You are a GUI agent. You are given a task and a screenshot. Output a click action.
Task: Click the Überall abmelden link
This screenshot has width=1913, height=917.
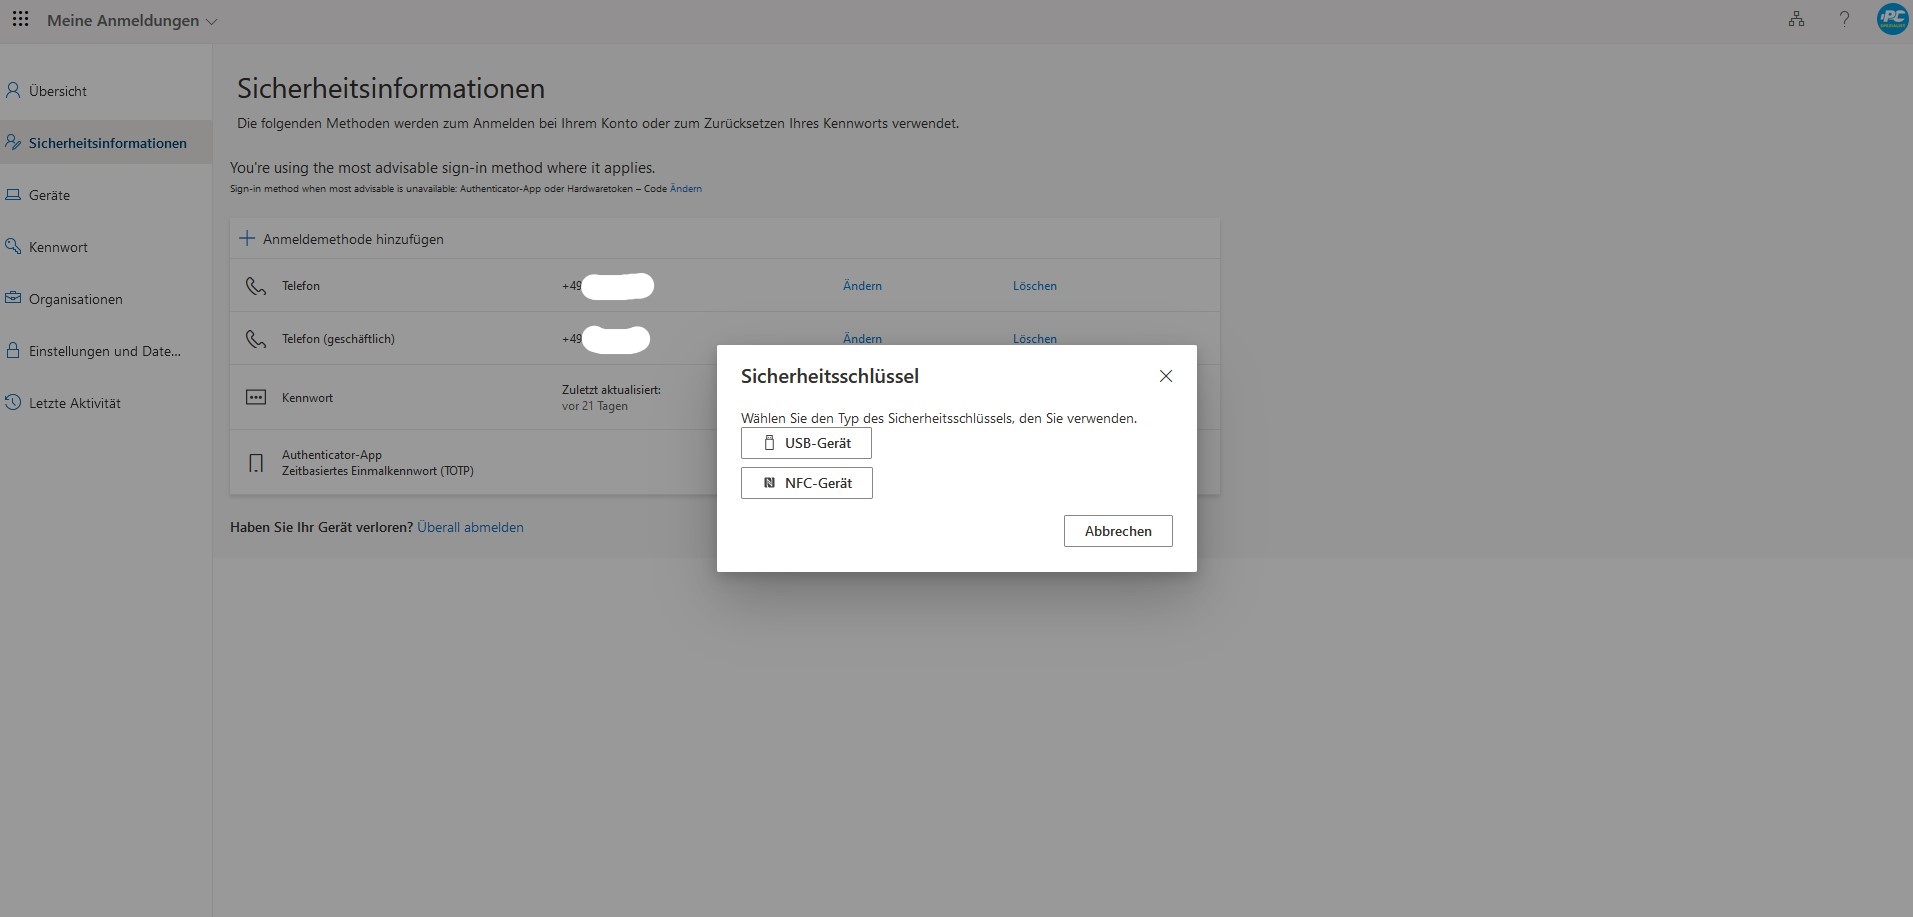[470, 527]
